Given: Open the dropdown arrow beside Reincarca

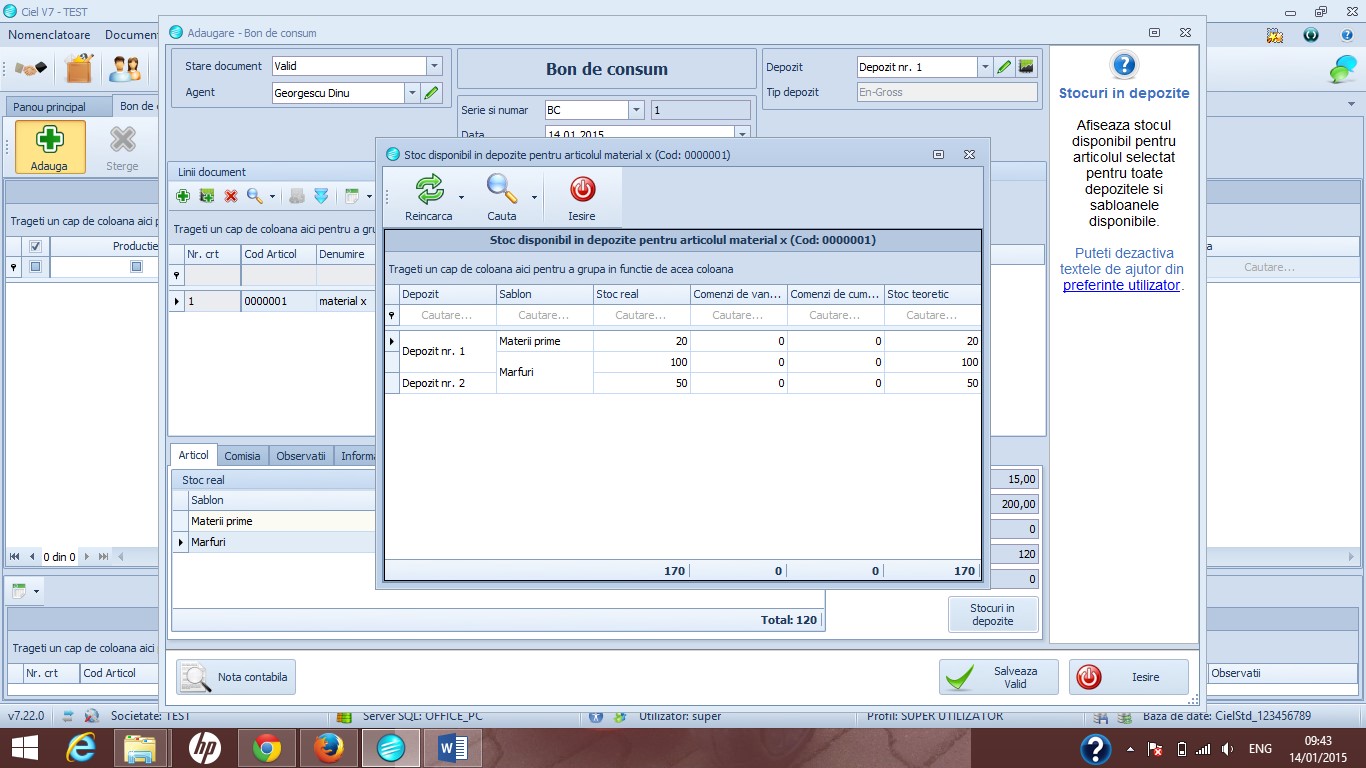Looking at the screenshot, I should [461, 197].
